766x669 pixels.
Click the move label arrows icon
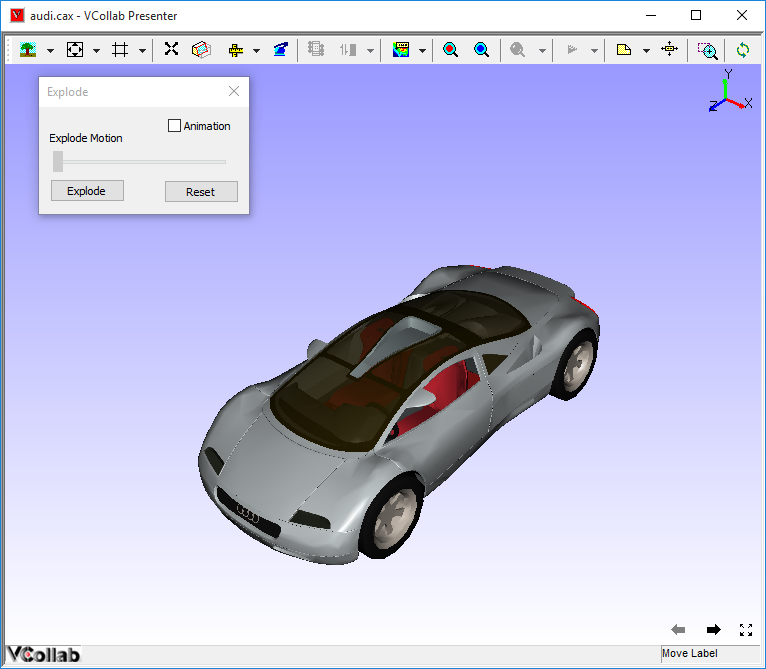click(669, 49)
